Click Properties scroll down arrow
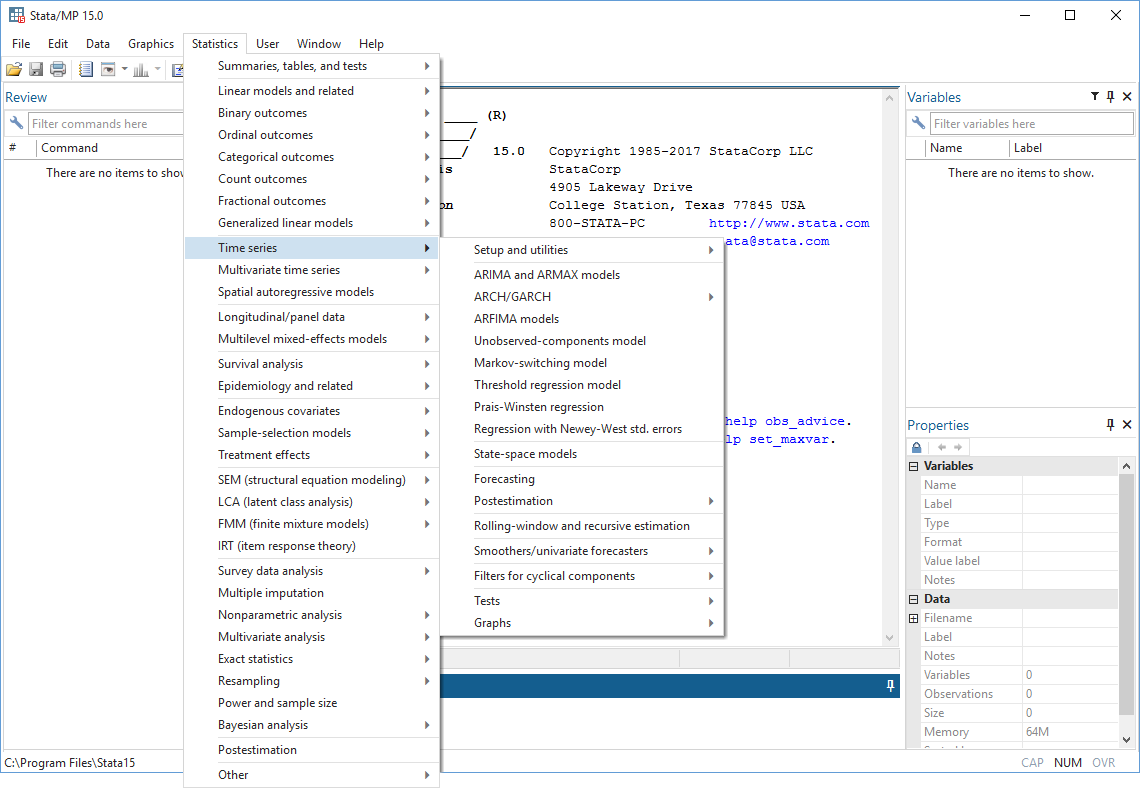This screenshot has height=788, width=1140. tap(1126, 740)
